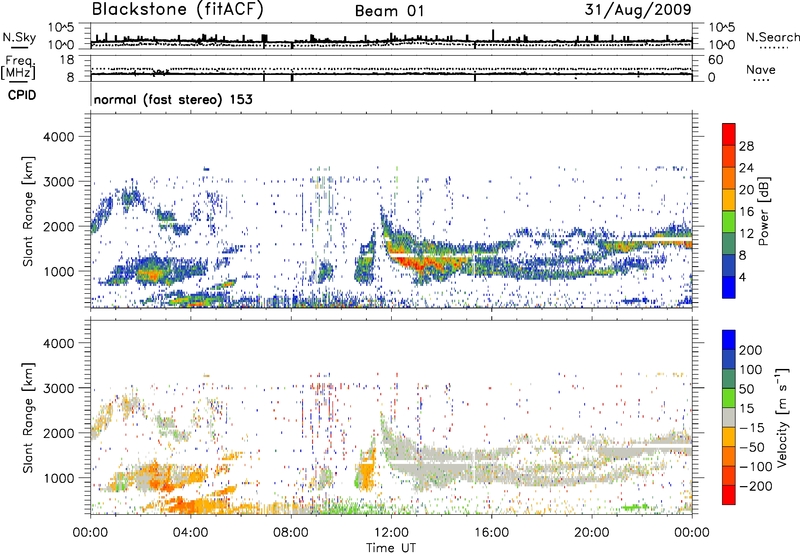Viewport: 800px width, 554px height.
Task: Click the "08:00" time axis tick label
Action: tap(291, 533)
